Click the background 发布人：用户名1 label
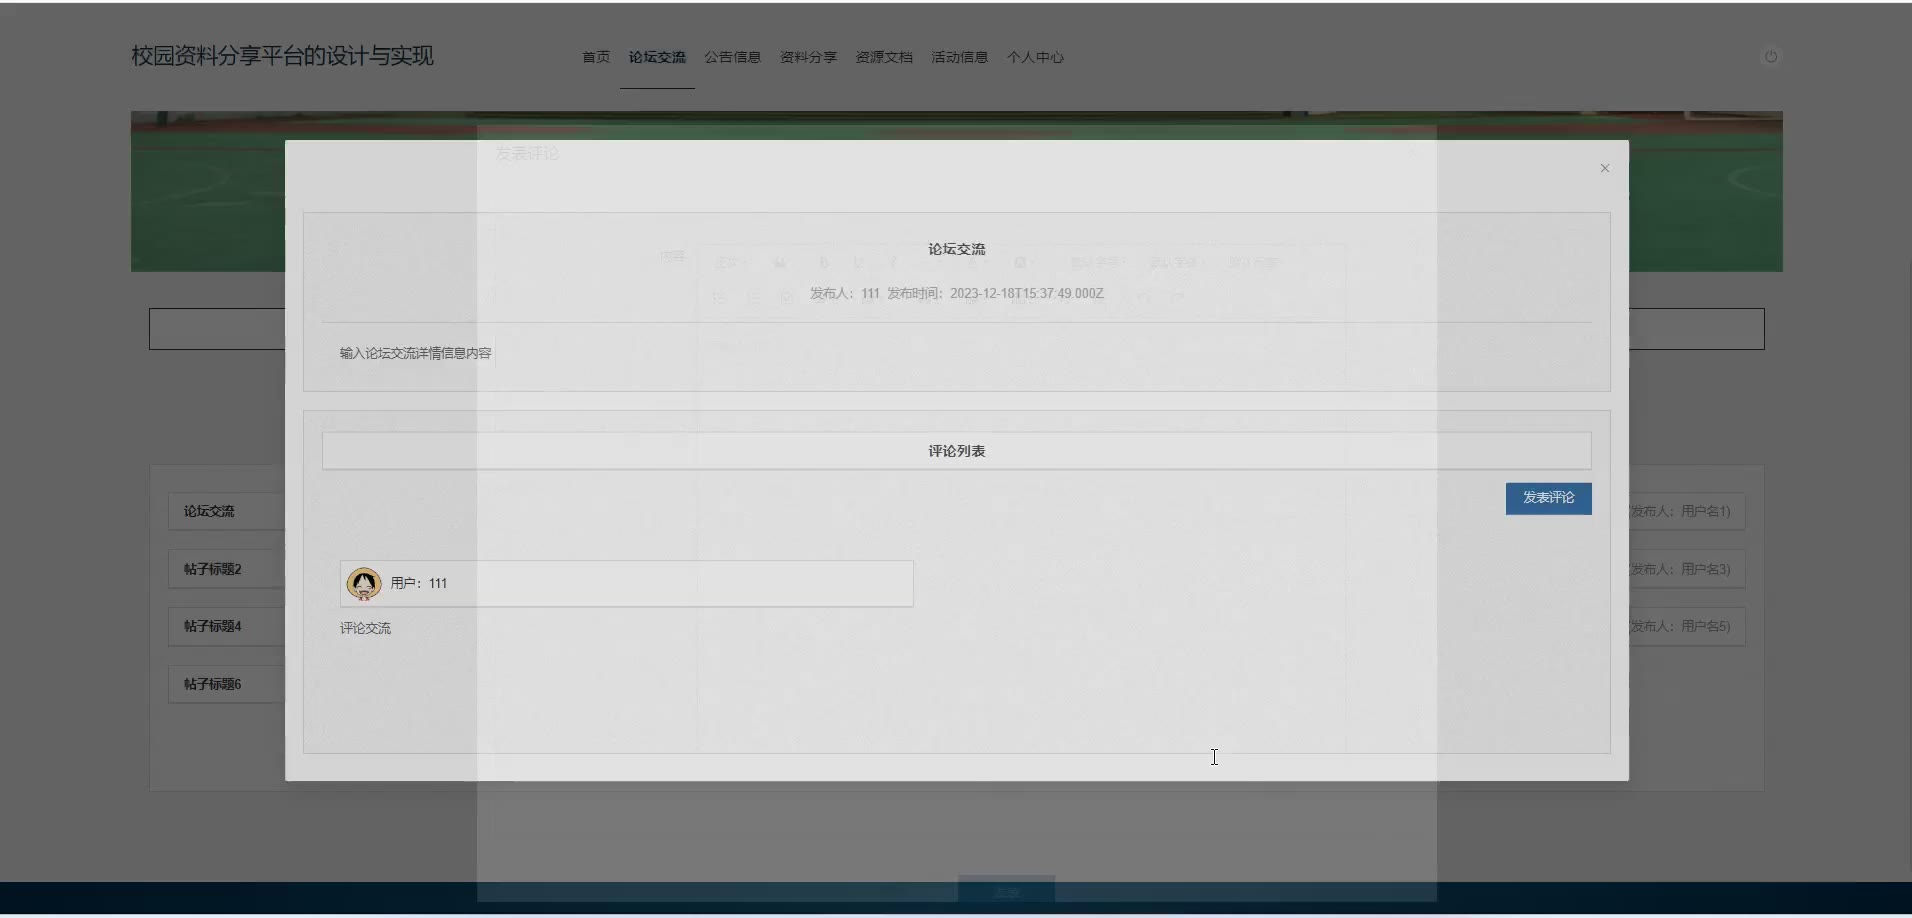 coord(1680,511)
